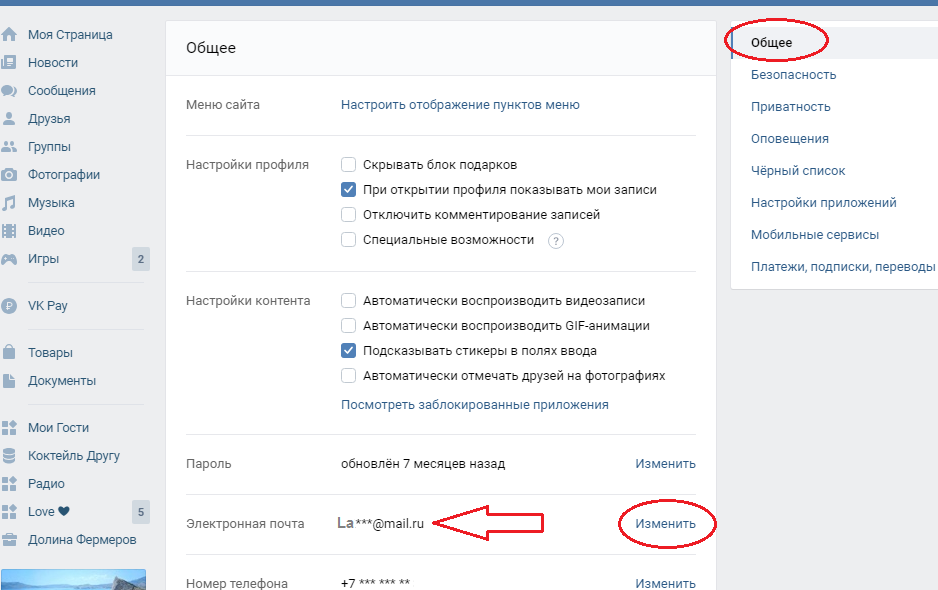Open VK Pay icon in sidebar
Viewport: 938px width, 590px height.
[9, 306]
